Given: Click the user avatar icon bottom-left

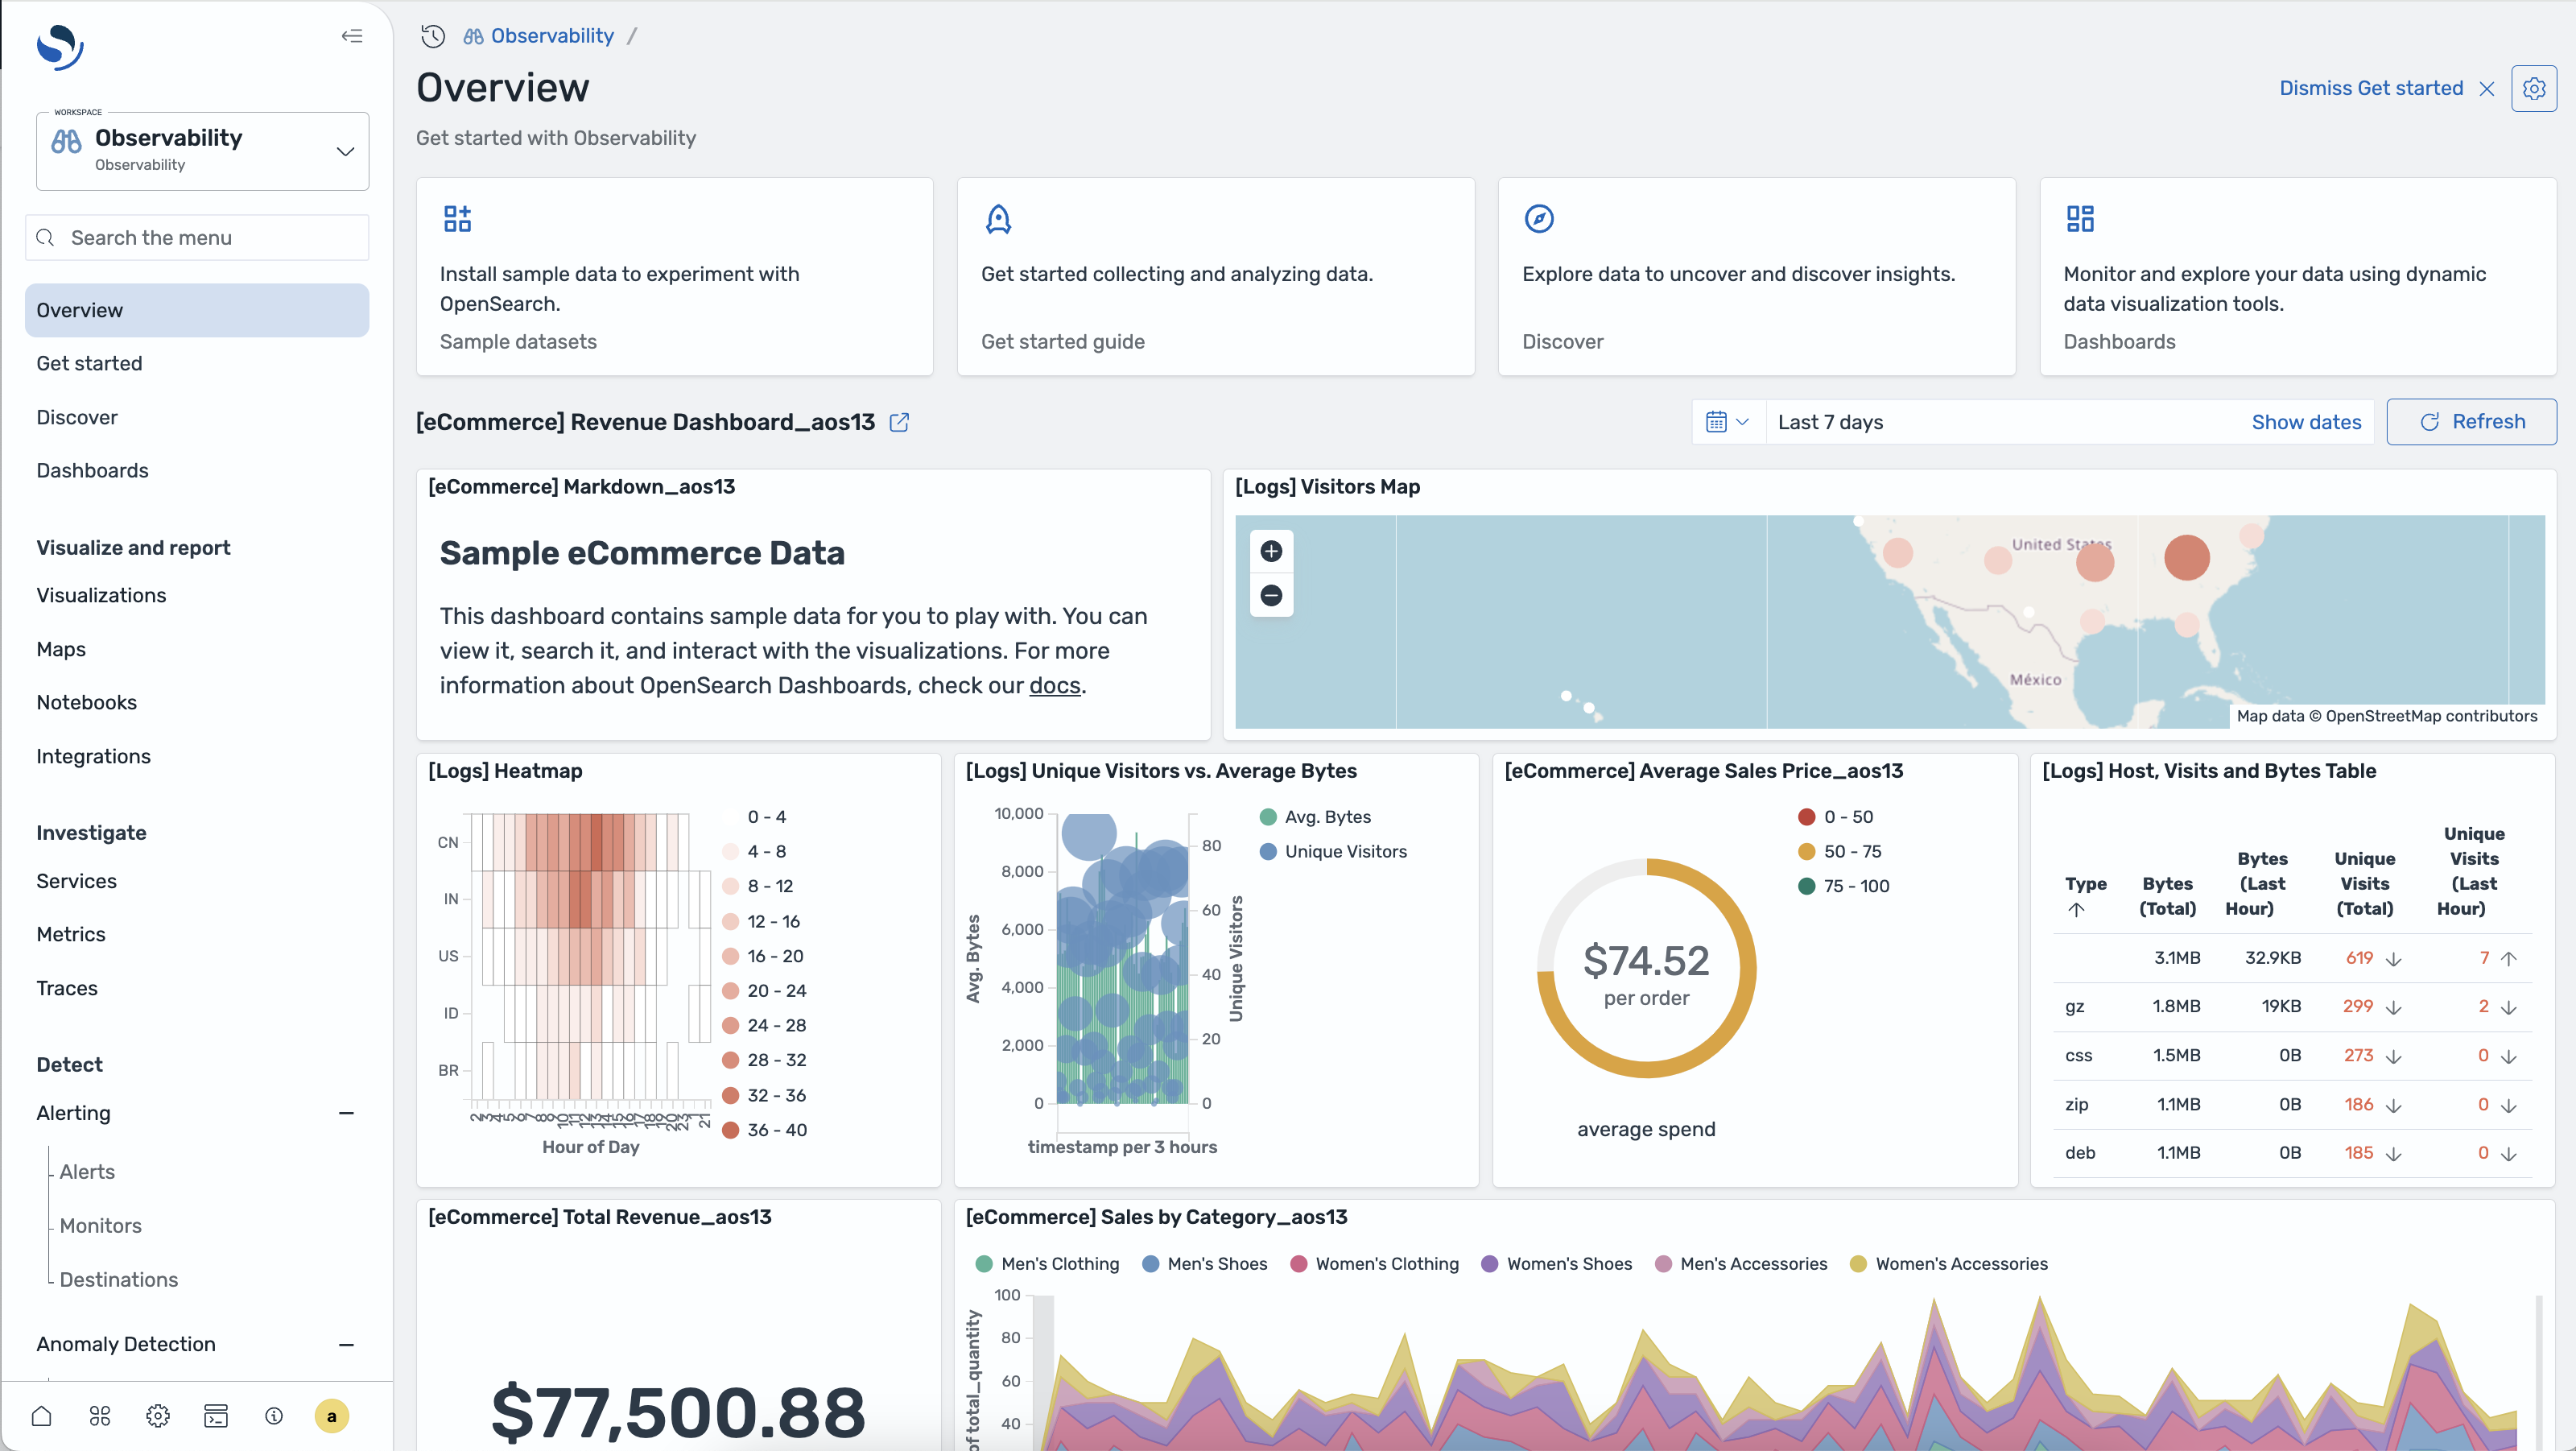Looking at the screenshot, I should (331, 1416).
